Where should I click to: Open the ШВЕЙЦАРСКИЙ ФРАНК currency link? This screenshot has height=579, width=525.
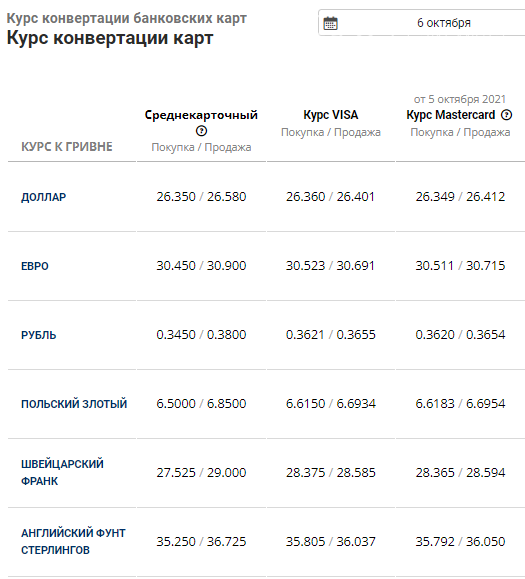[62, 473]
